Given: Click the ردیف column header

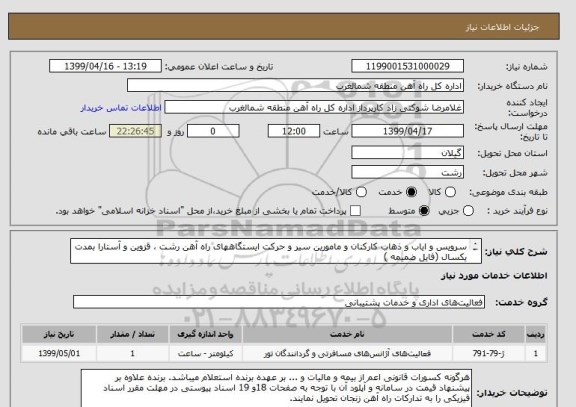Looking at the screenshot, I should point(536,334).
